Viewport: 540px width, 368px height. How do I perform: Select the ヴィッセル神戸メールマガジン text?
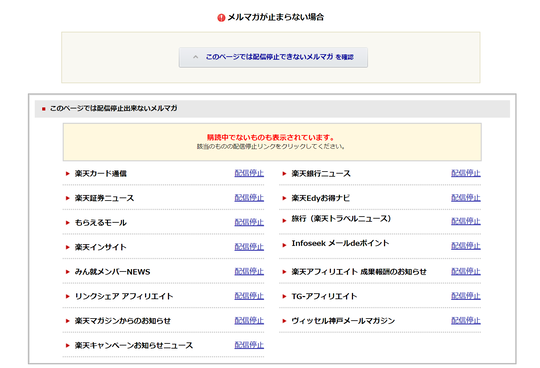pyautogui.click(x=343, y=321)
